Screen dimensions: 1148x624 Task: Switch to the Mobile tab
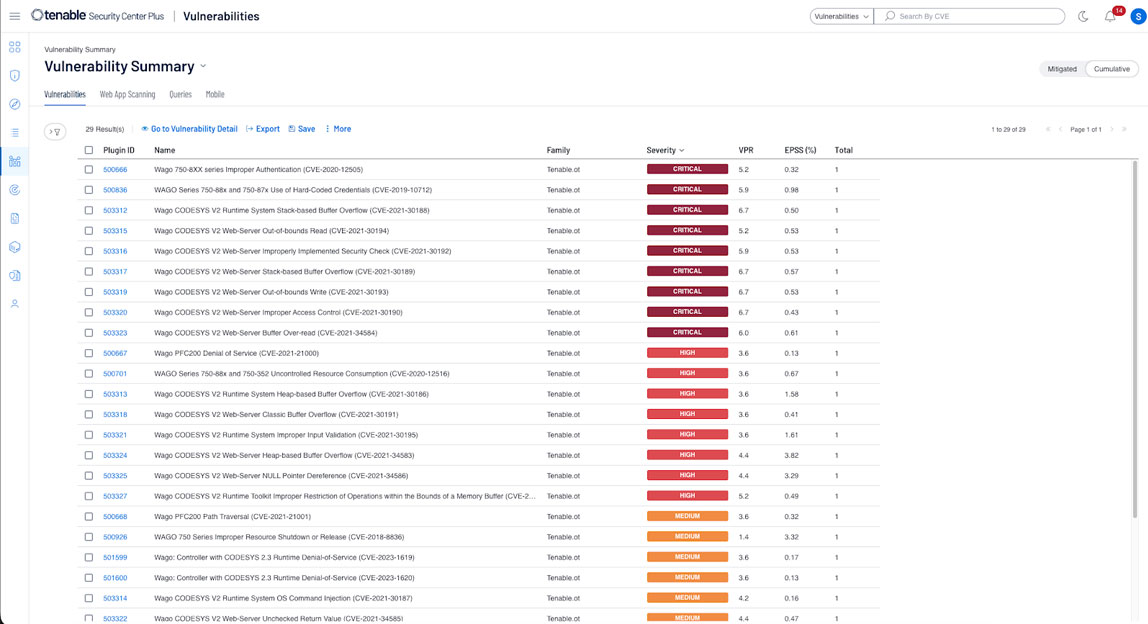215,94
